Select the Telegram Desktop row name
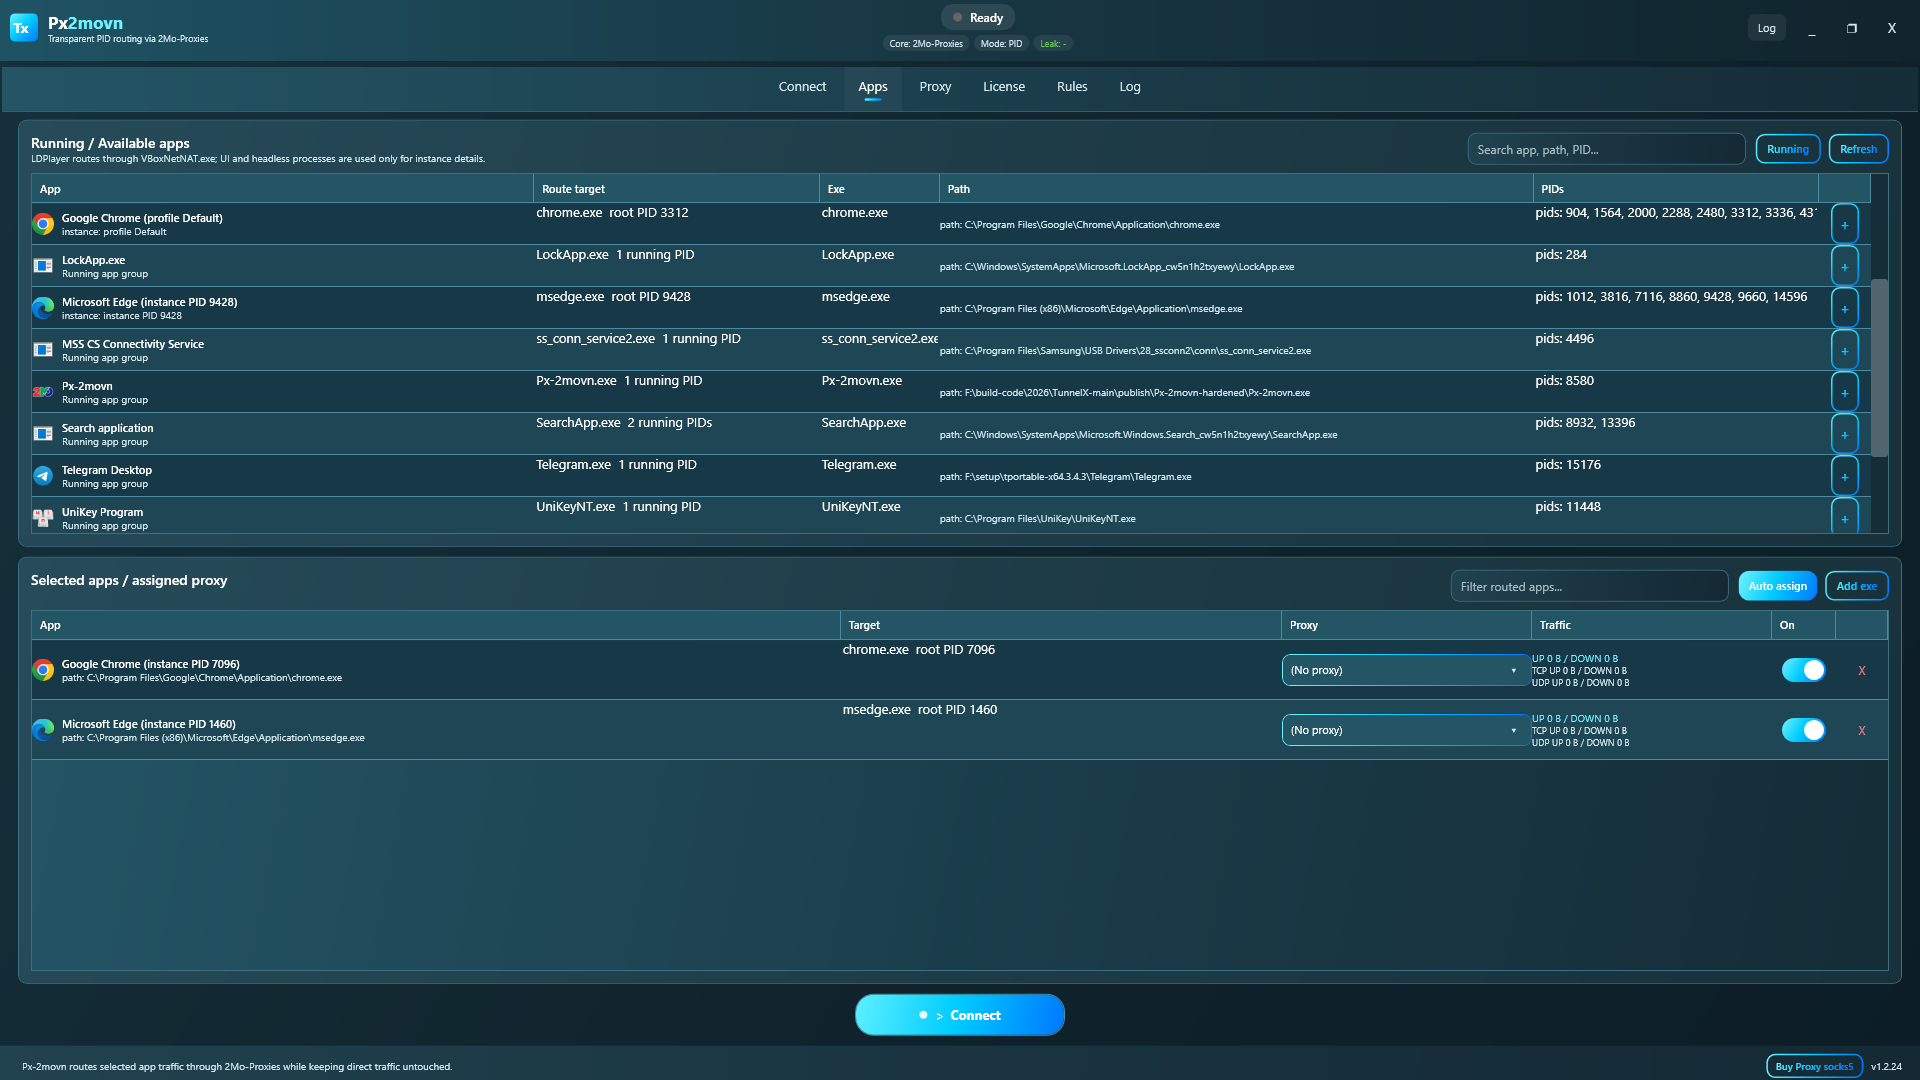This screenshot has height=1080, width=1920. (107, 470)
